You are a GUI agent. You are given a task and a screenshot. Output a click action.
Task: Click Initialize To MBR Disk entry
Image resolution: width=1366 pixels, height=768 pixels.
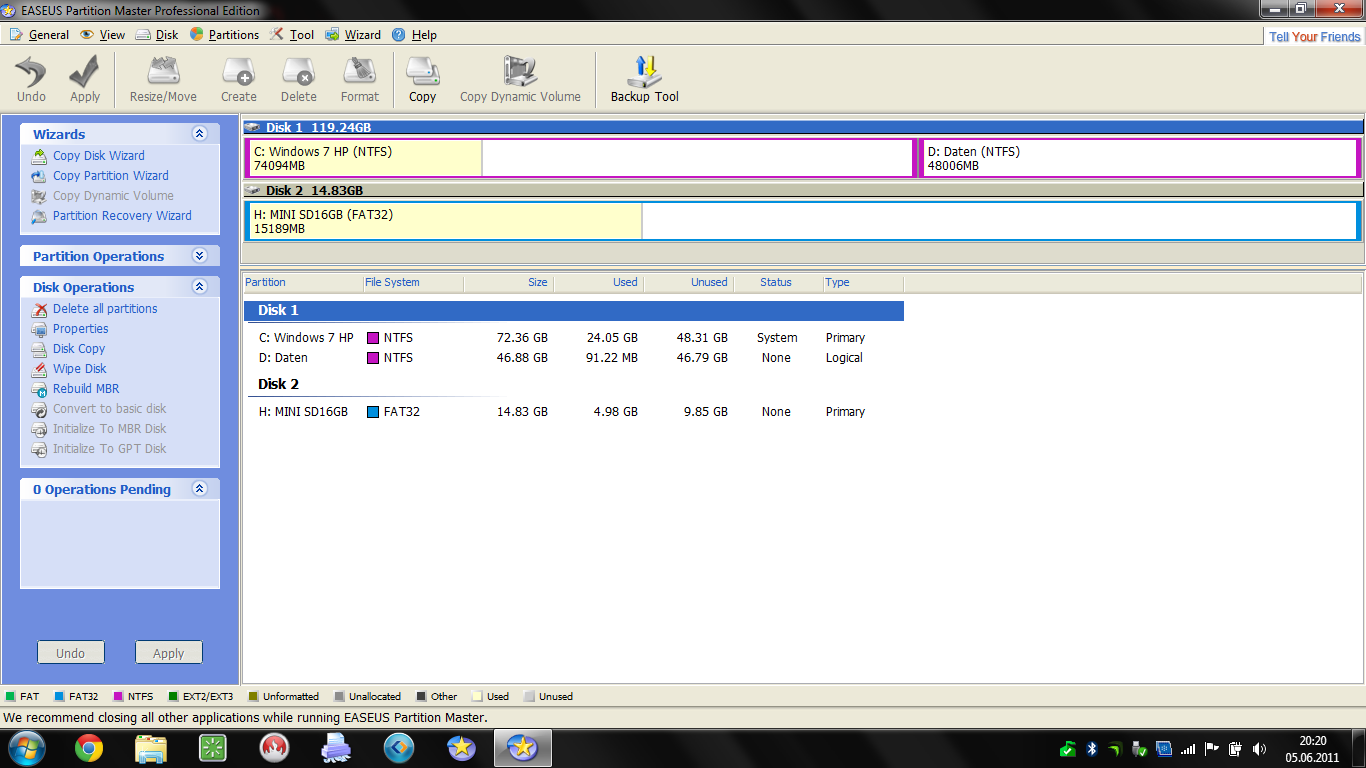[x=109, y=429]
